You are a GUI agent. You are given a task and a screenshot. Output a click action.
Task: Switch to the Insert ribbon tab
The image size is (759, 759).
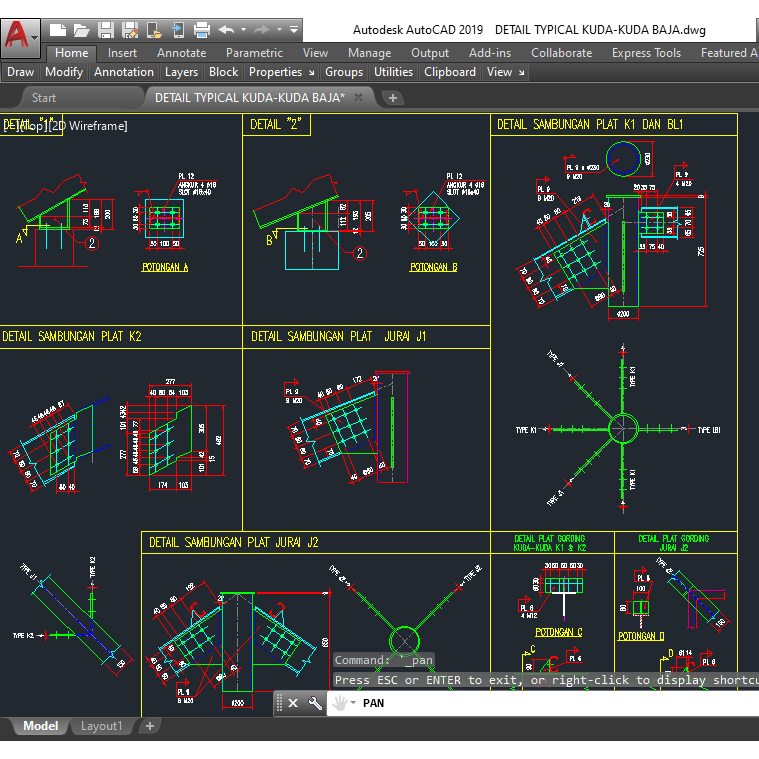[122, 53]
